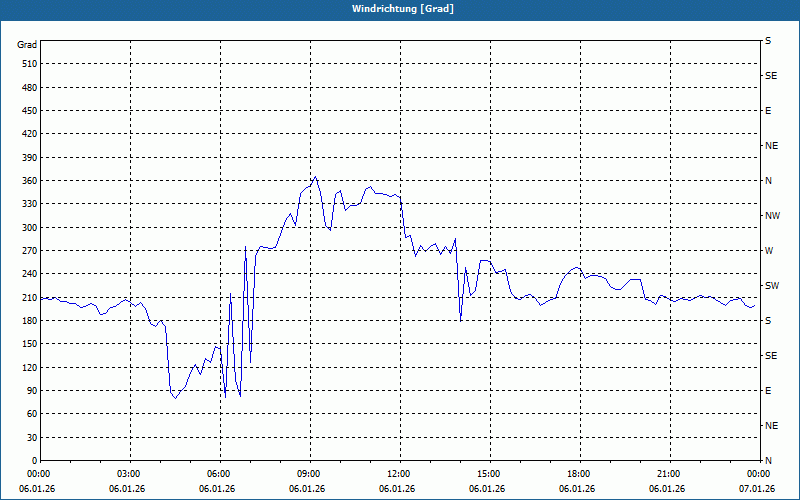Click the W compass label at the 270 level
Screen dimensions: 800x500
point(769,251)
